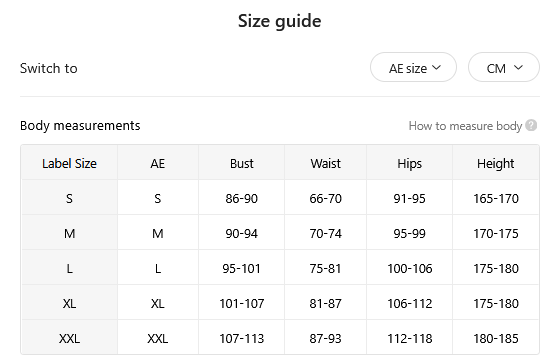
Task: Click the Waist column header
Action: pyautogui.click(x=325, y=163)
